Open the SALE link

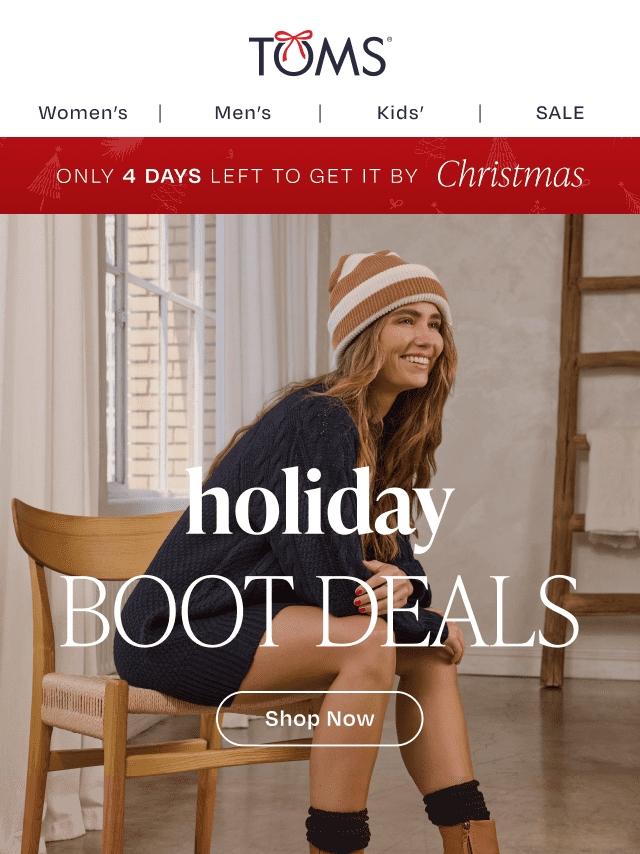coord(560,113)
